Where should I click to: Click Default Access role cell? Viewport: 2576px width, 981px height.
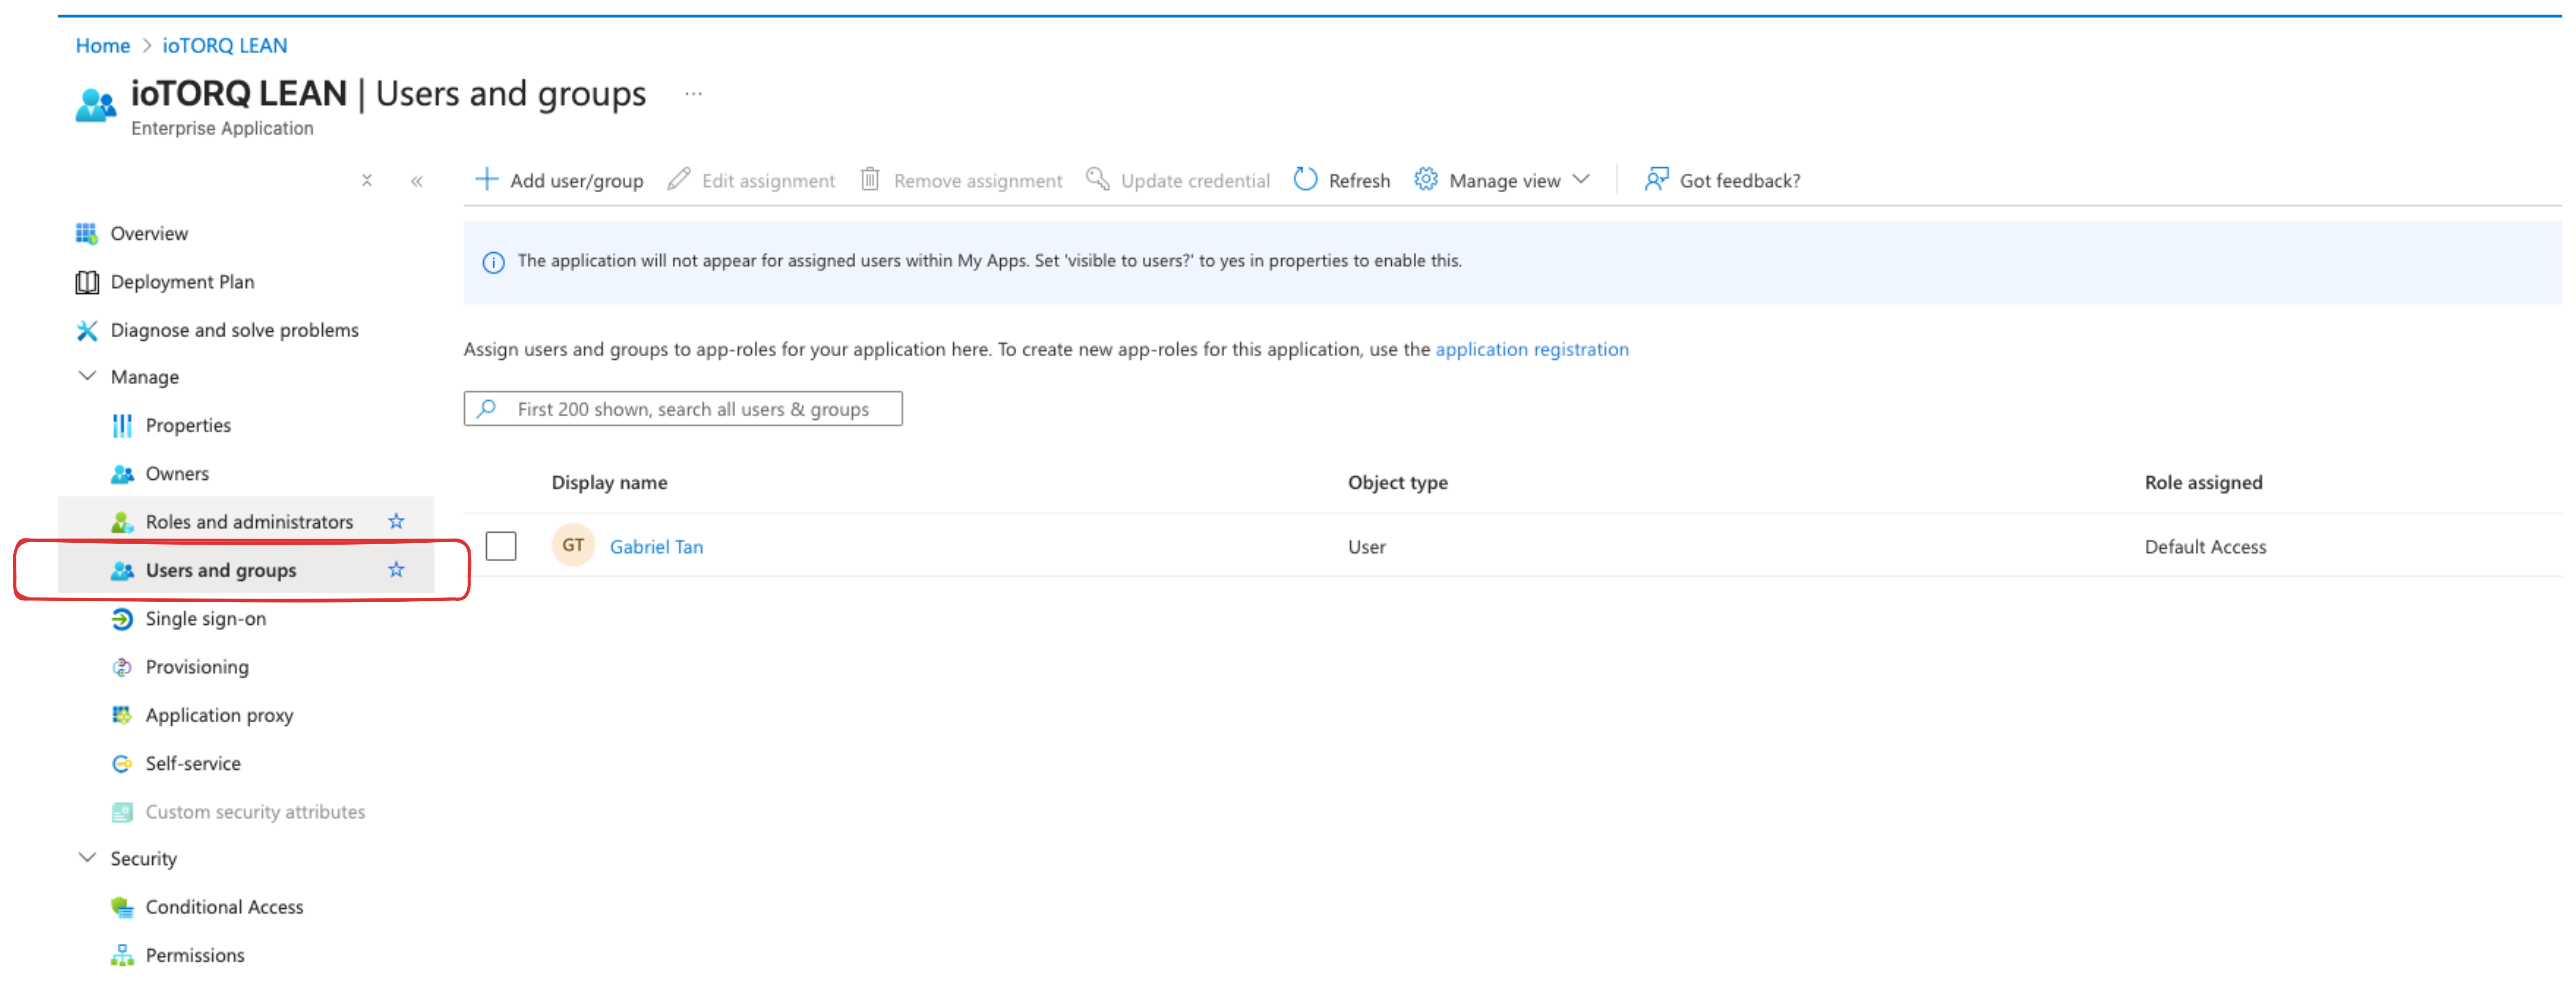tap(2205, 546)
